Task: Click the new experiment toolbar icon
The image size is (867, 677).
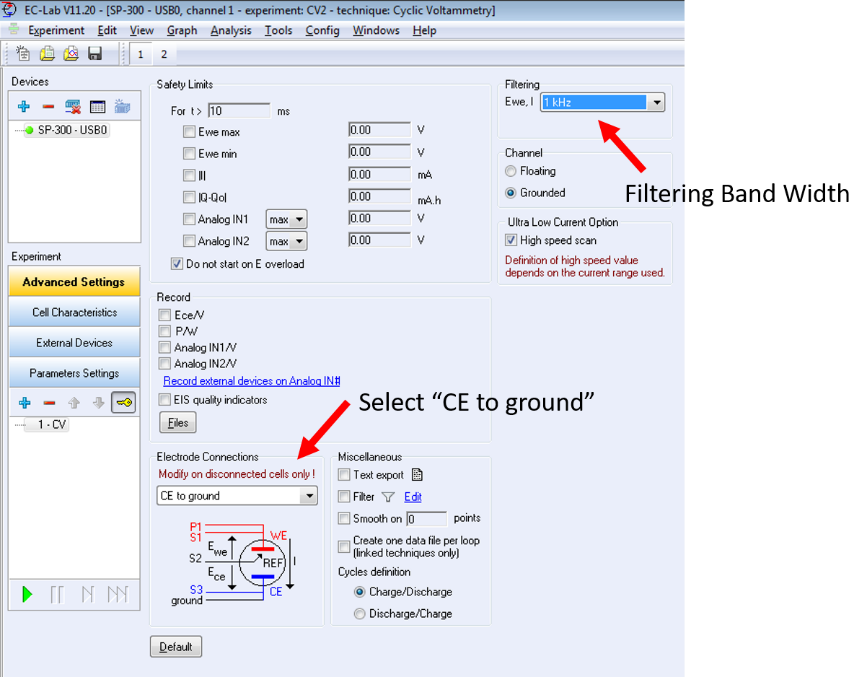Action: click(x=23, y=54)
